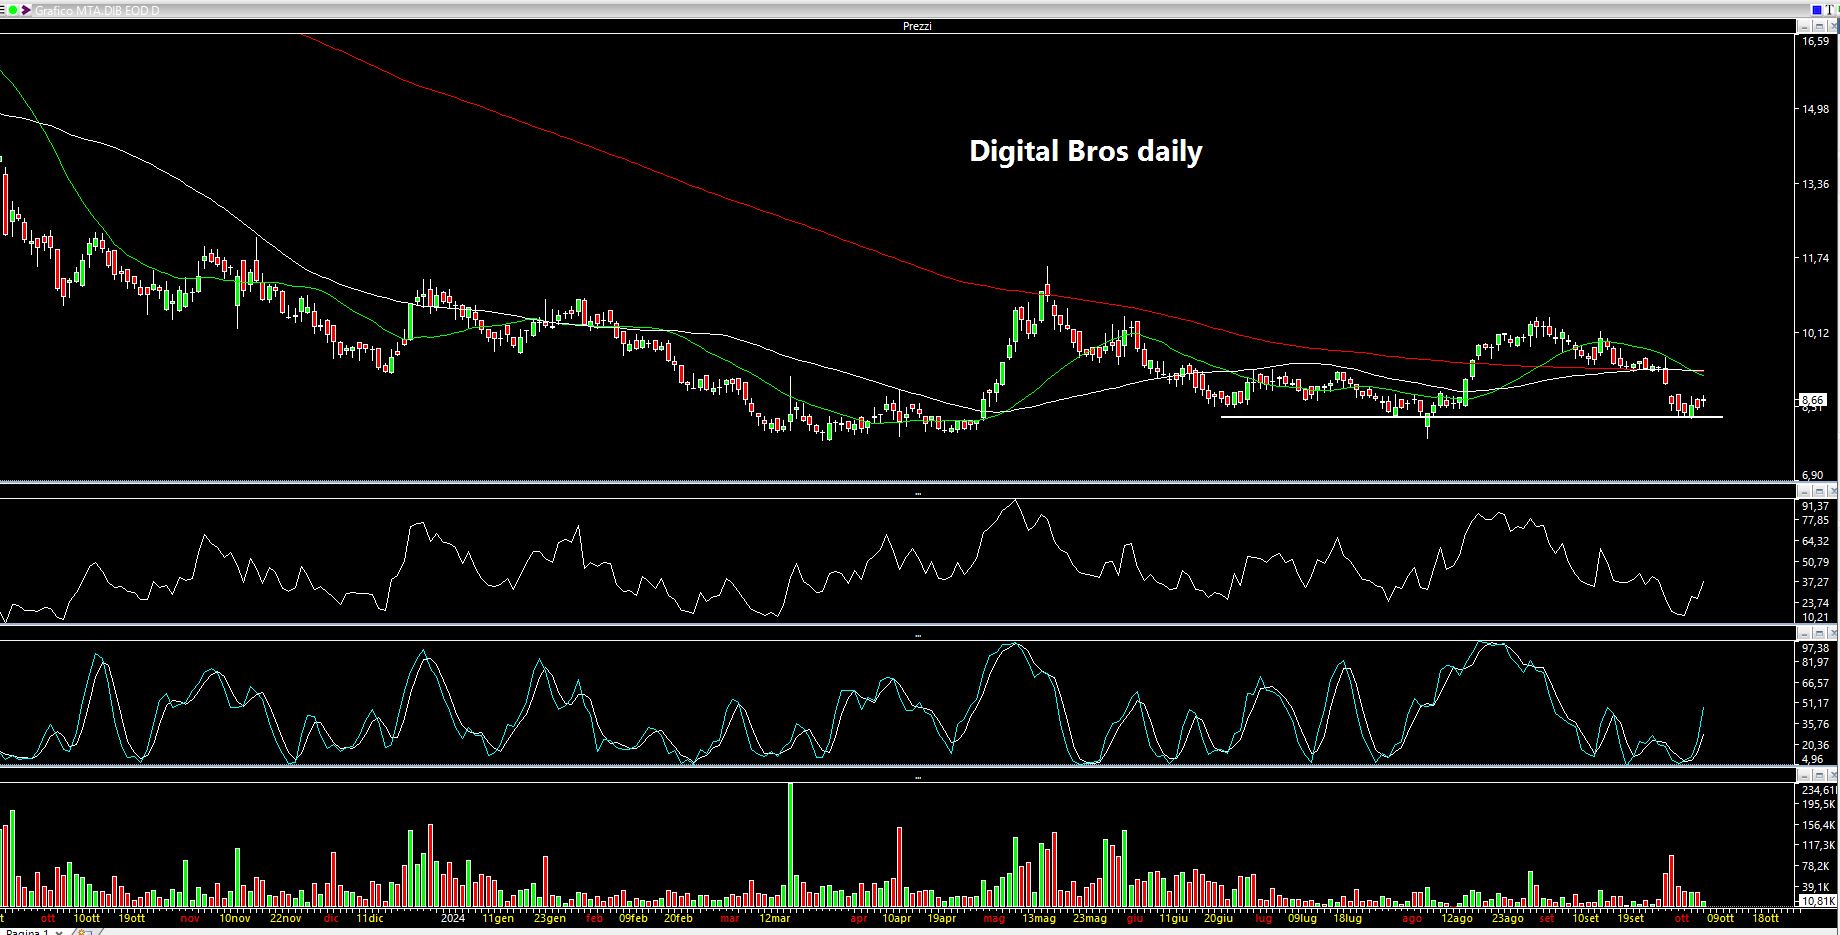Click the 2024 year label on time axis
Image resolution: width=1840 pixels, height=935 pixels.
point(453,918)
